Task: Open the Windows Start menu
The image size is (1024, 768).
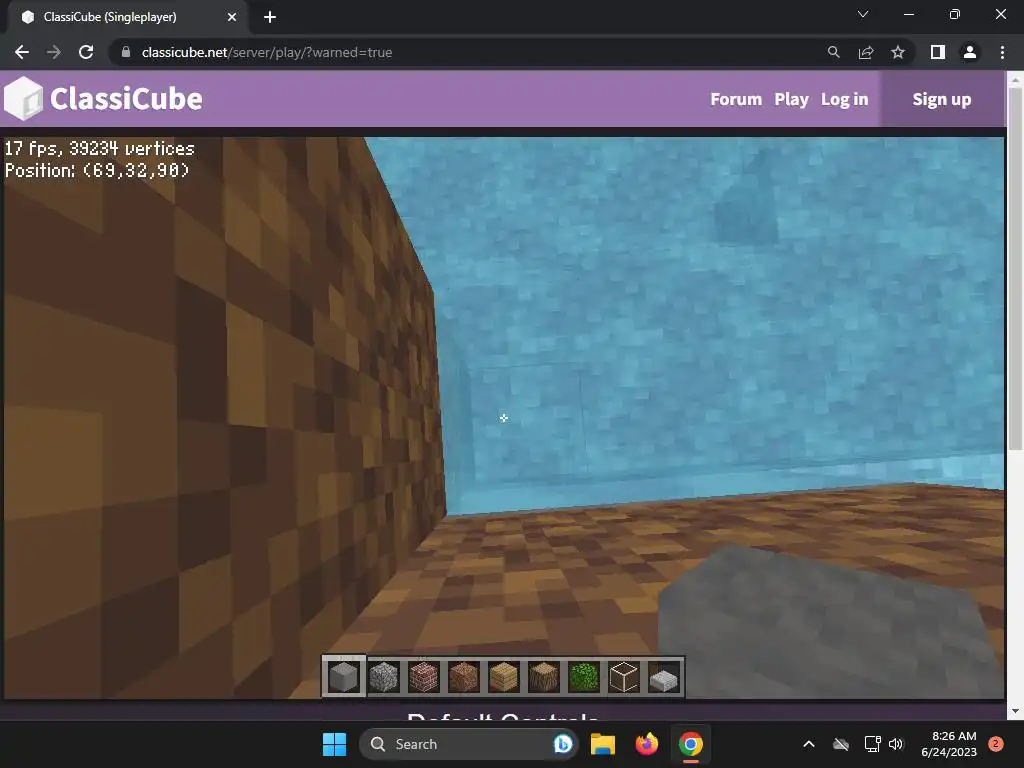Action: click(334, 744)
